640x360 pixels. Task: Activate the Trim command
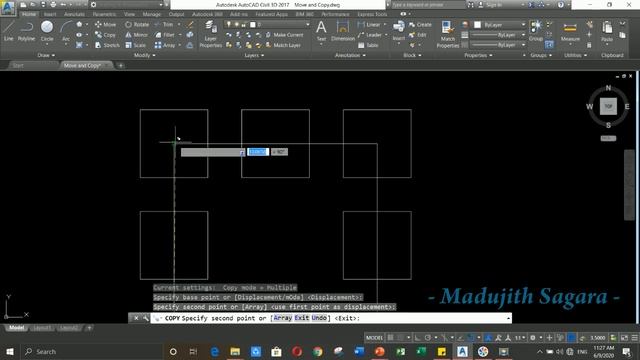click(x=164, y=24)
